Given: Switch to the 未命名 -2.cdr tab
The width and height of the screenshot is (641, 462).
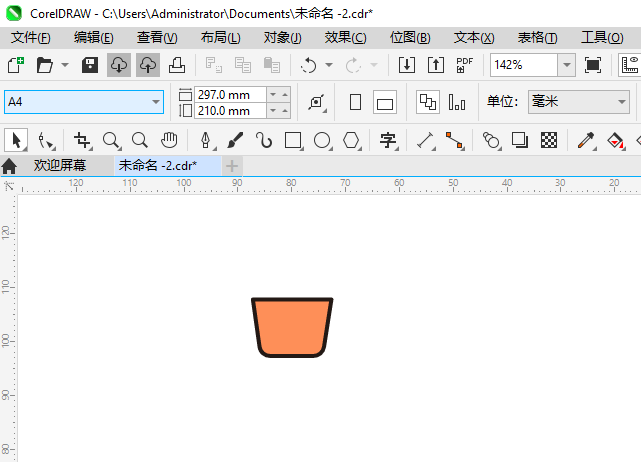Looking at the screenshot, I should (168, 166).
